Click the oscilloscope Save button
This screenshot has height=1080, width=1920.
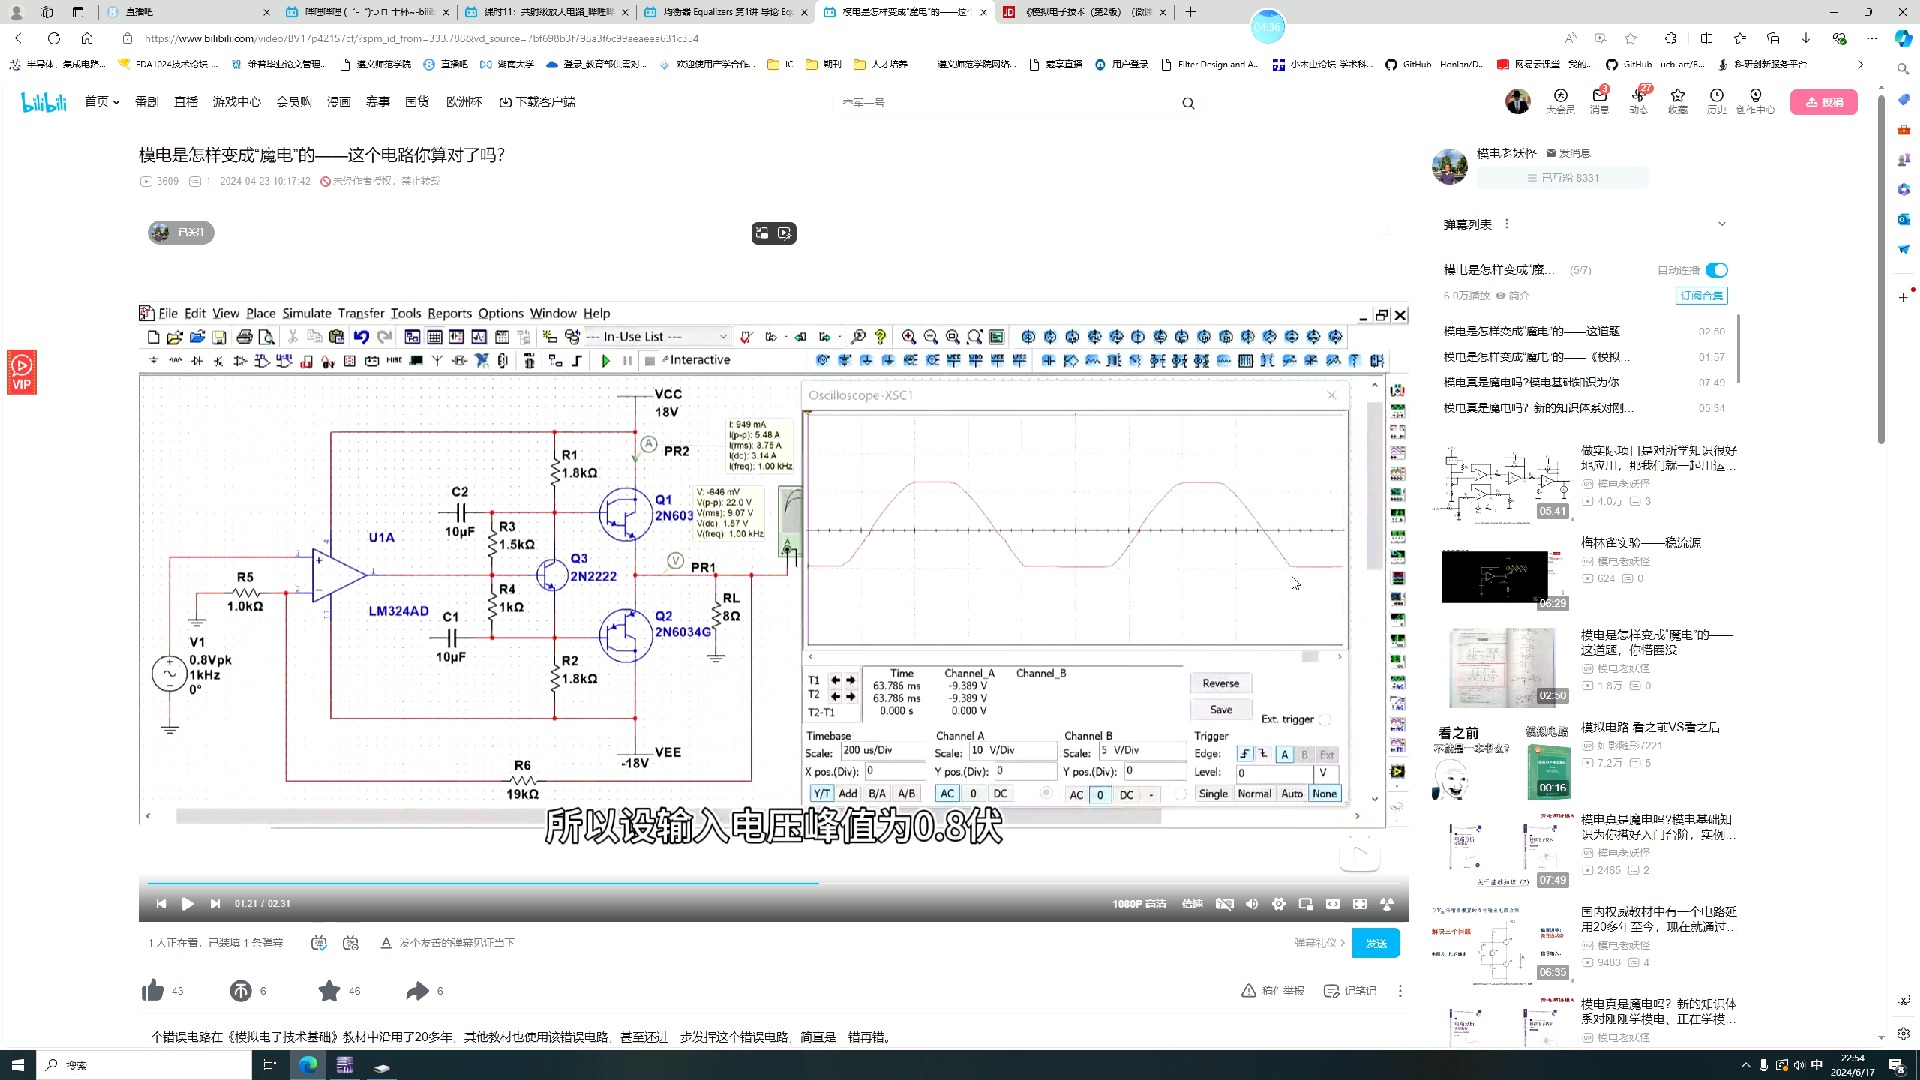(x=1221, y=710)
